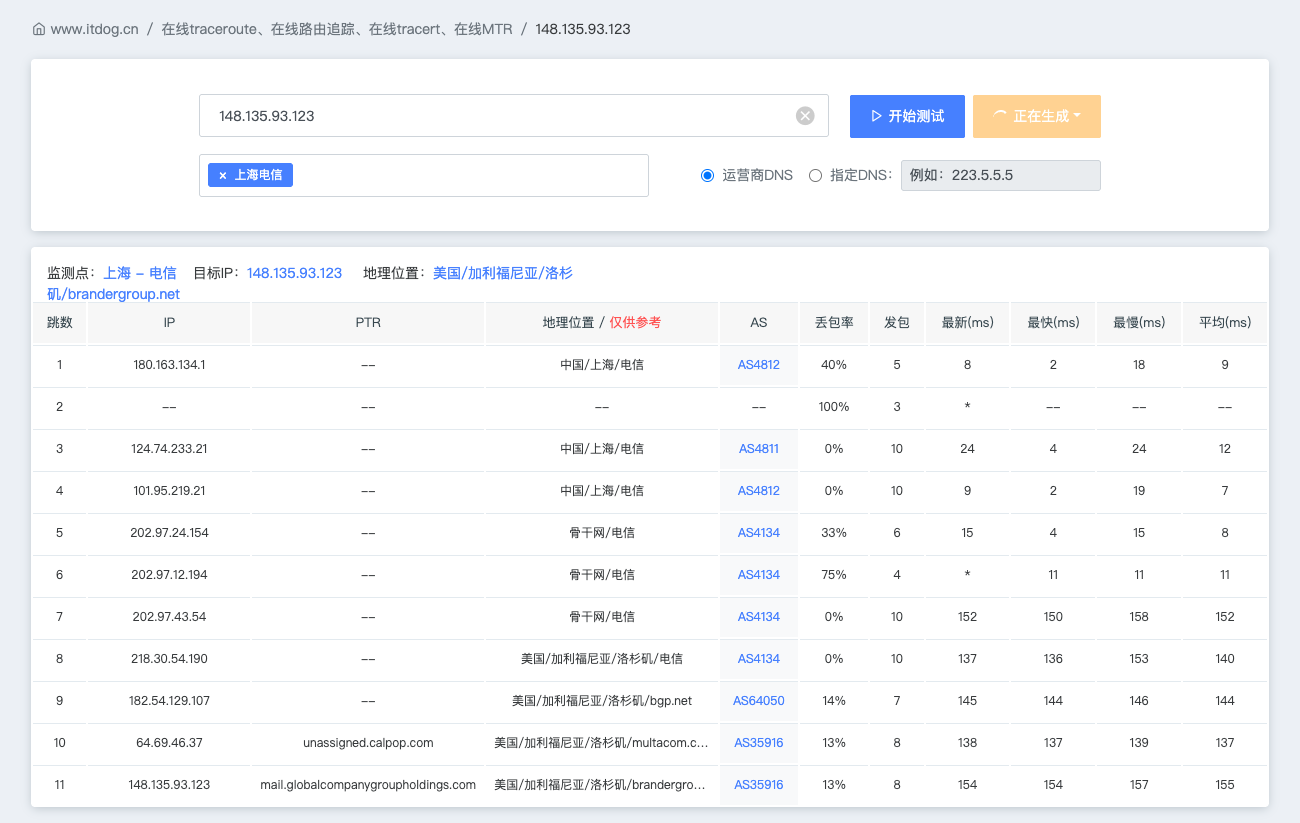The width and height of the screenshot is (1300, 823).
Task: Click the target IP address input box
Action: tap(514, 116)
